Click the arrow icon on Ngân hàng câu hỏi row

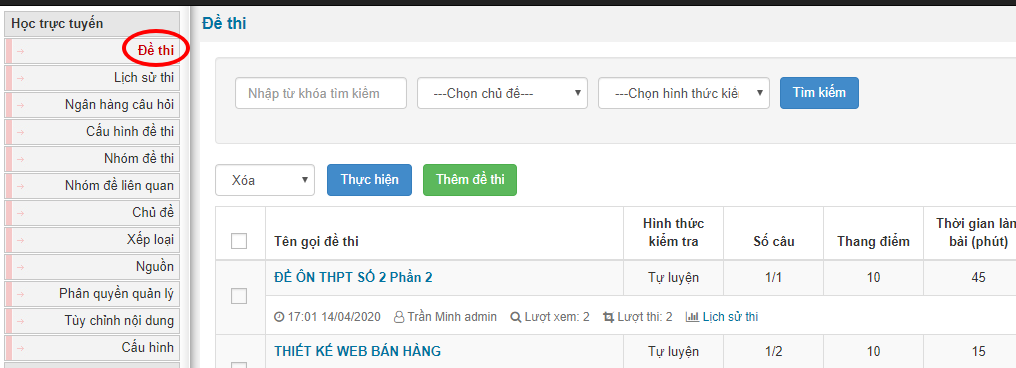(20, 105)
